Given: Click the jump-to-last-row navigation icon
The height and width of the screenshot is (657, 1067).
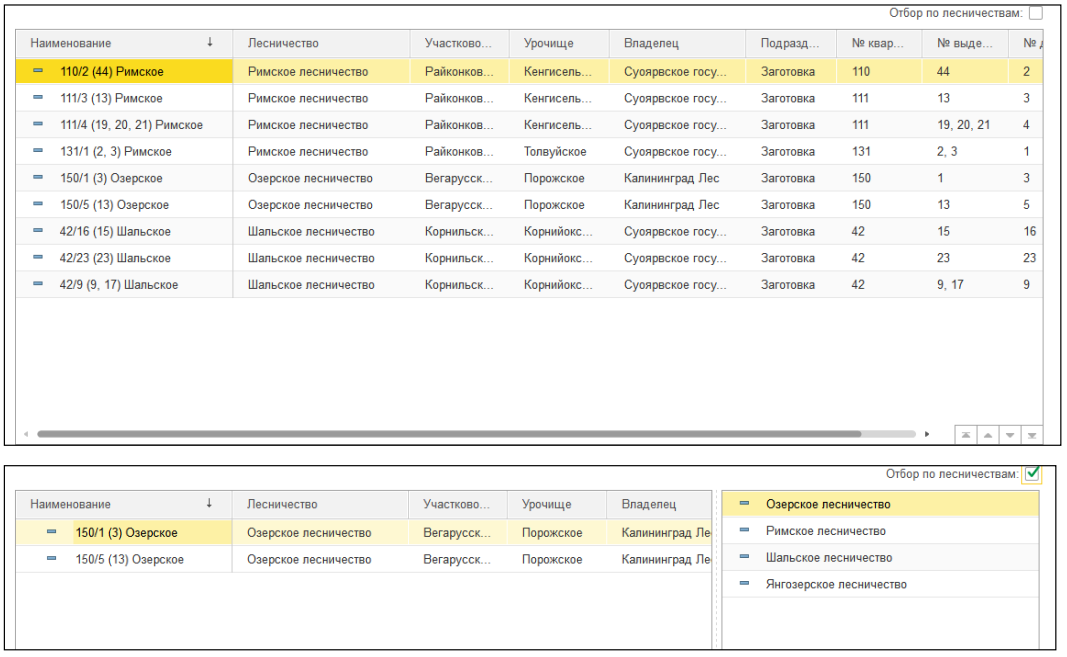Looking at the screenshot, I should coord(1032,435).
